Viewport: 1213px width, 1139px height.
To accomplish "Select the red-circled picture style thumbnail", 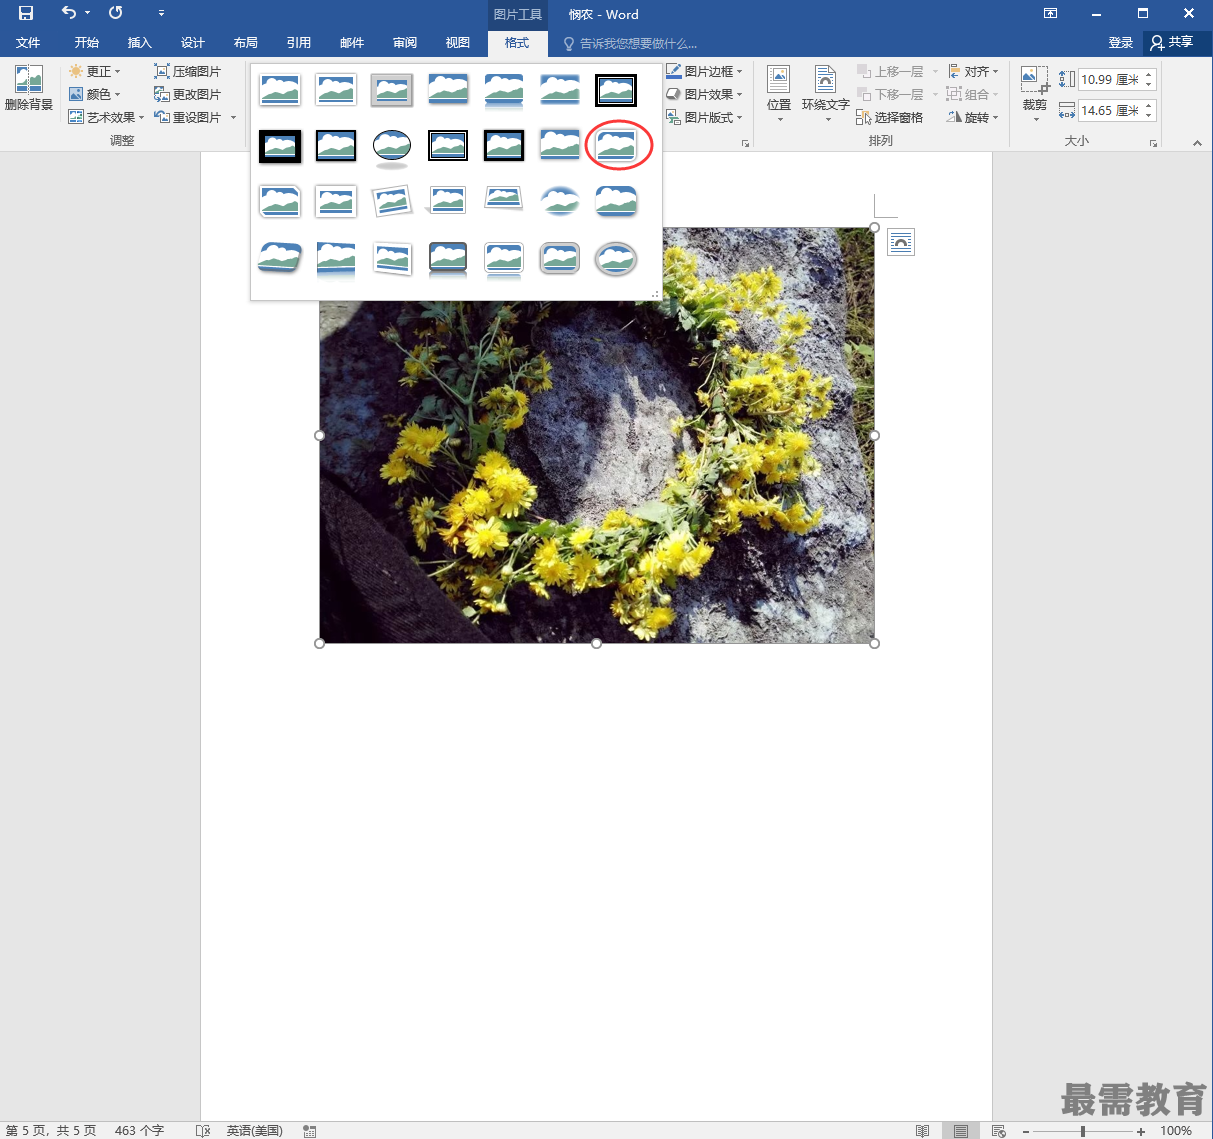I will click(x=616, y=146).
